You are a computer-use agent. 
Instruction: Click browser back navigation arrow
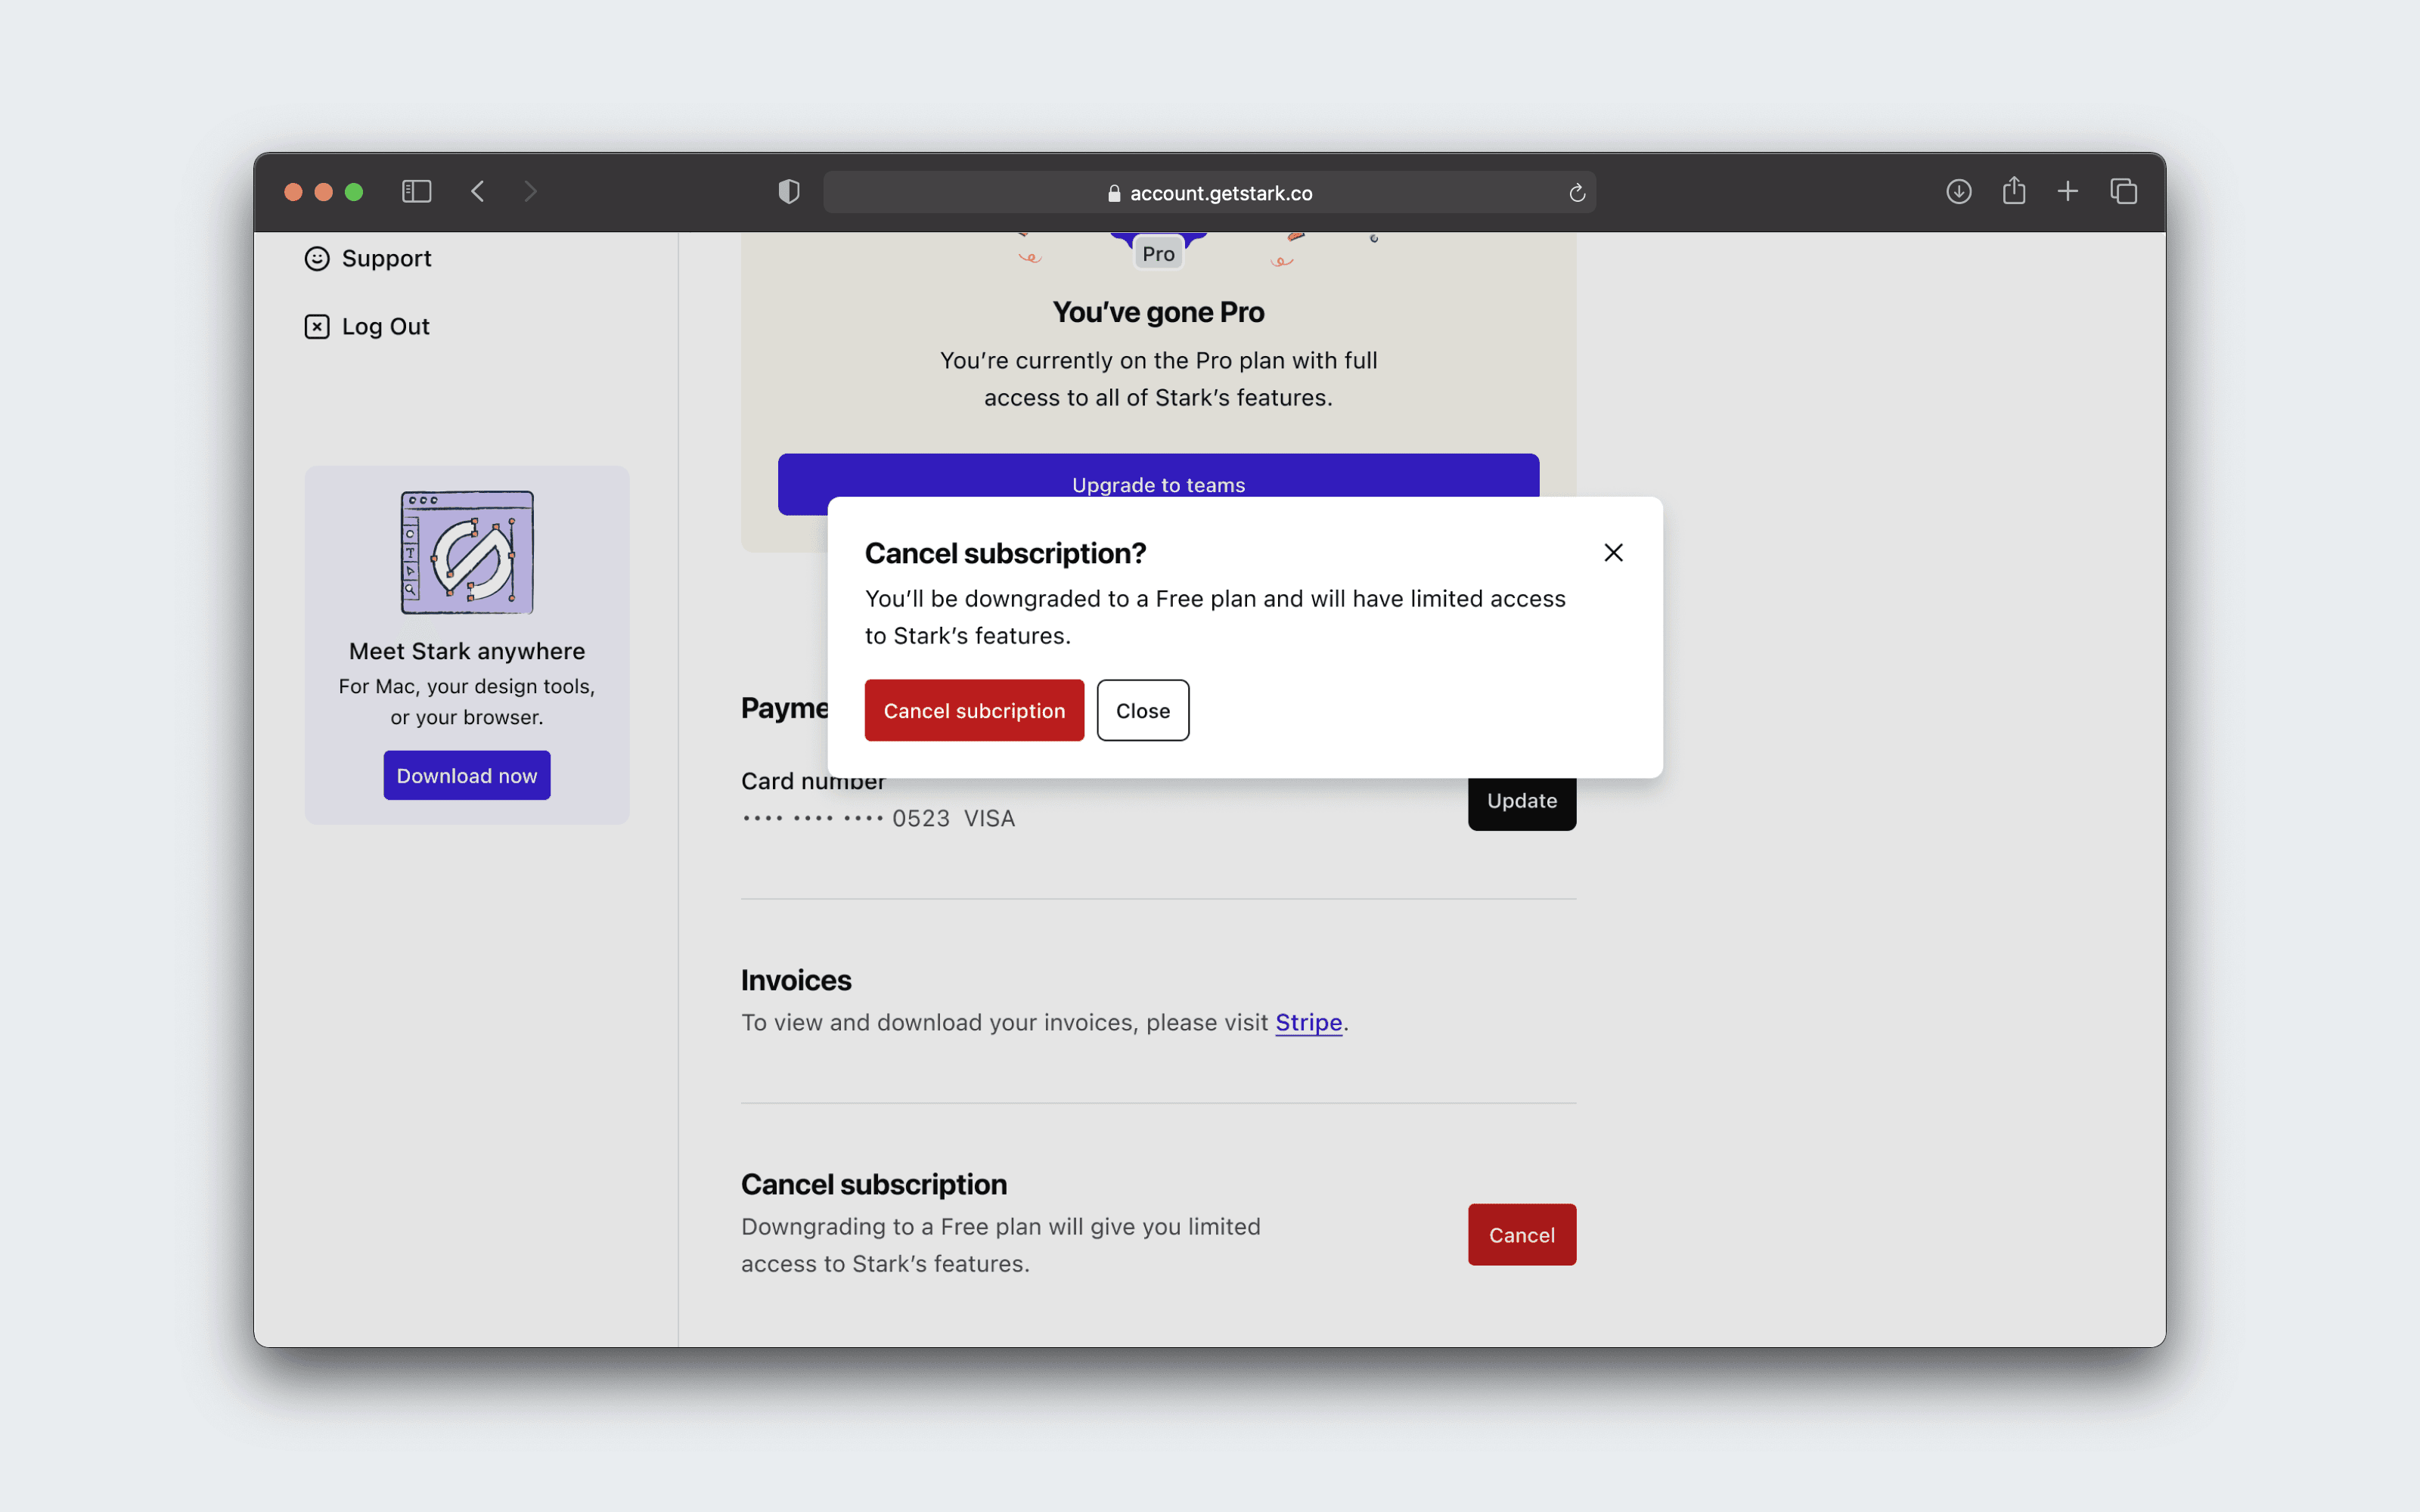[x=479, y=190]
